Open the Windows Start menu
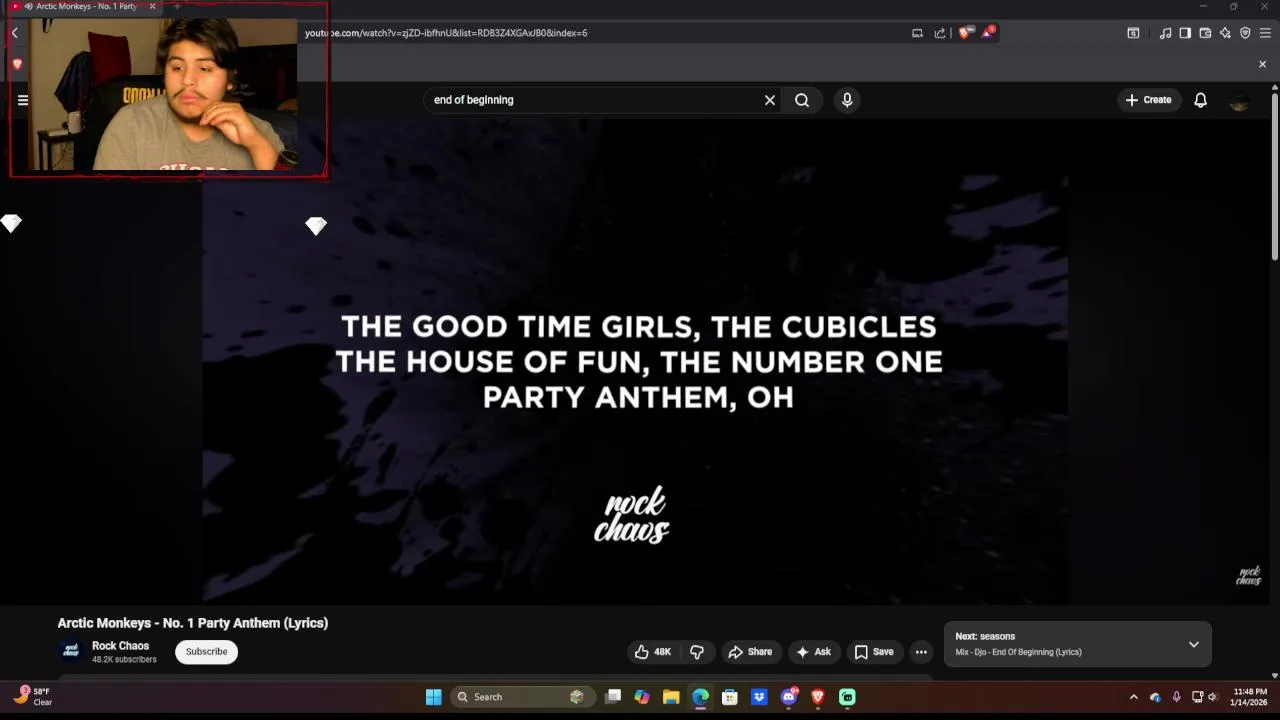1280x720 pixels. tap(433, 697)
